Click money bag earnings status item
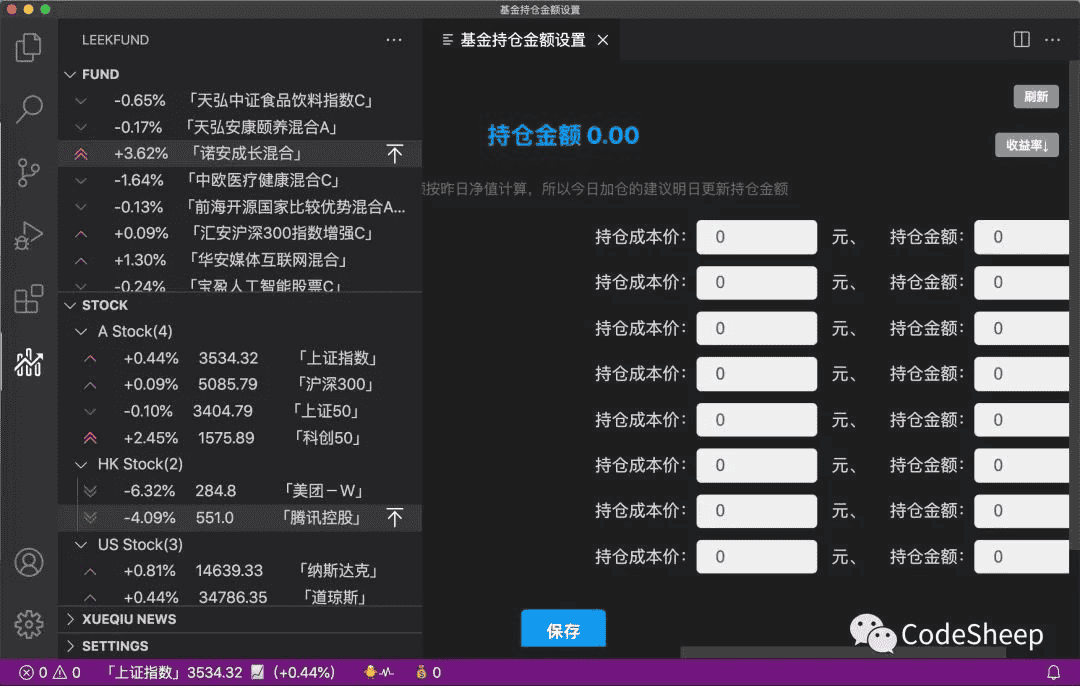 coord(428,672)
